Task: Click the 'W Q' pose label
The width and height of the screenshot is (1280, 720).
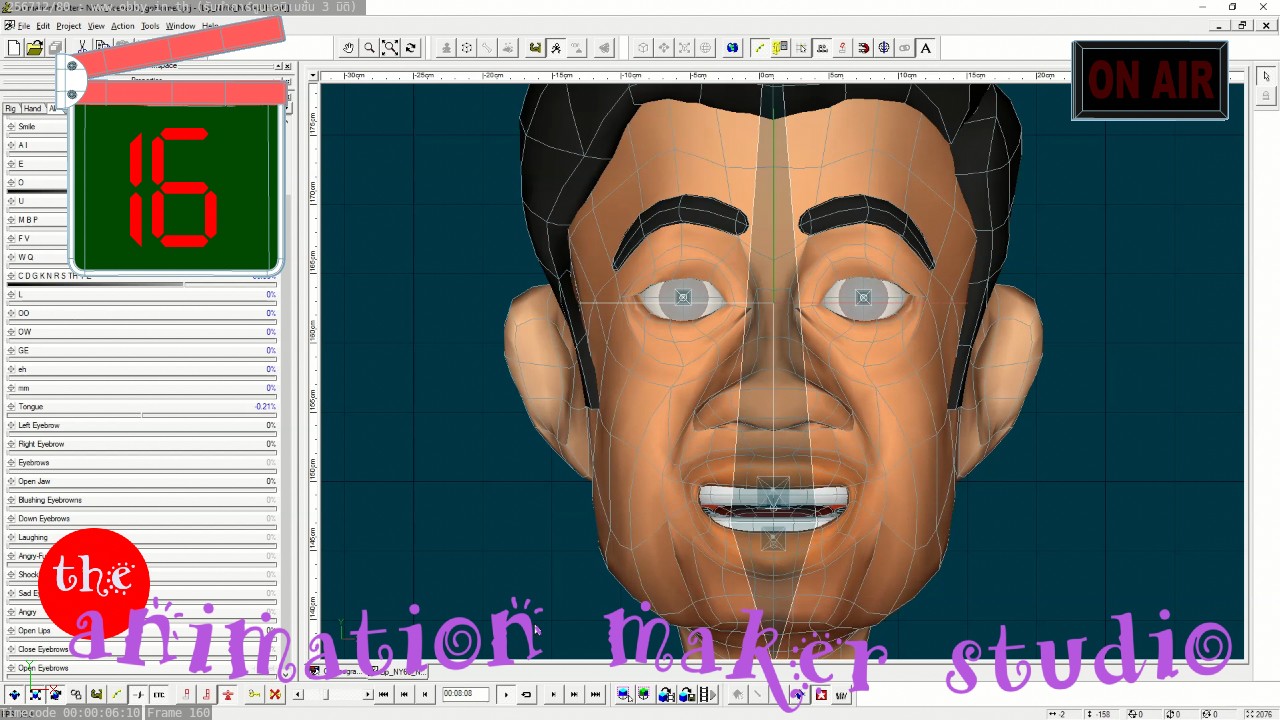Action: pyautogui.click(x=25, y=257)
